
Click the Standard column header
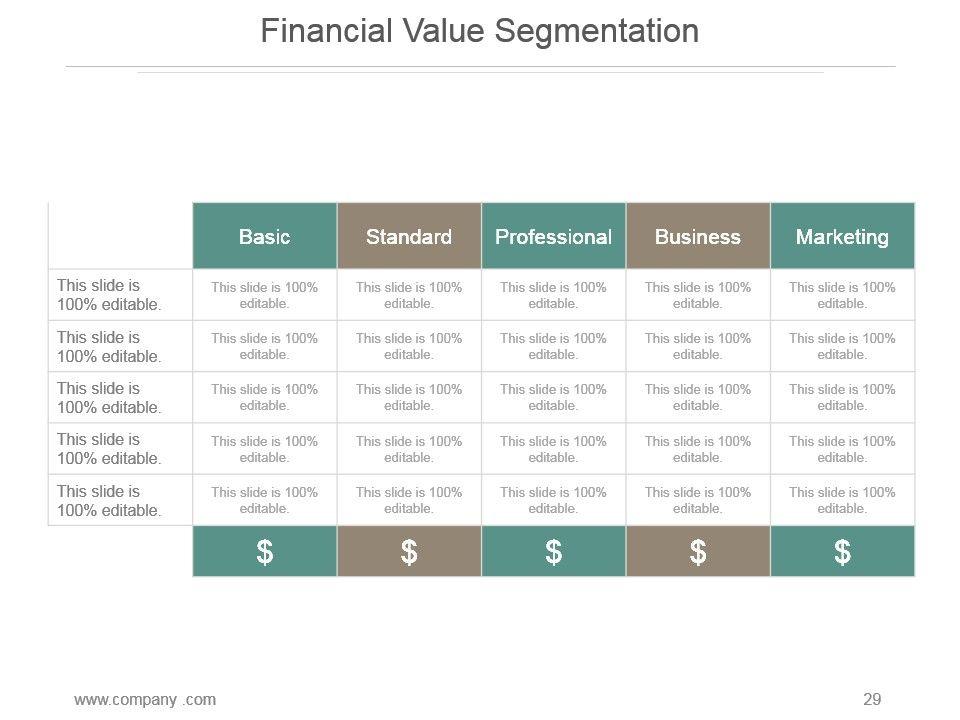click(409, 237)
